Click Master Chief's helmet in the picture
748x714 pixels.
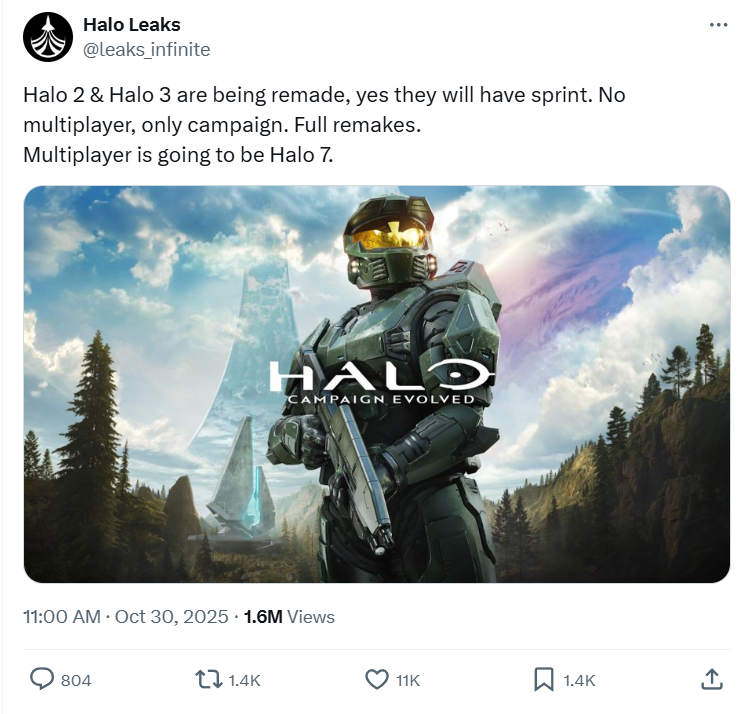click(x=390, y=238)
